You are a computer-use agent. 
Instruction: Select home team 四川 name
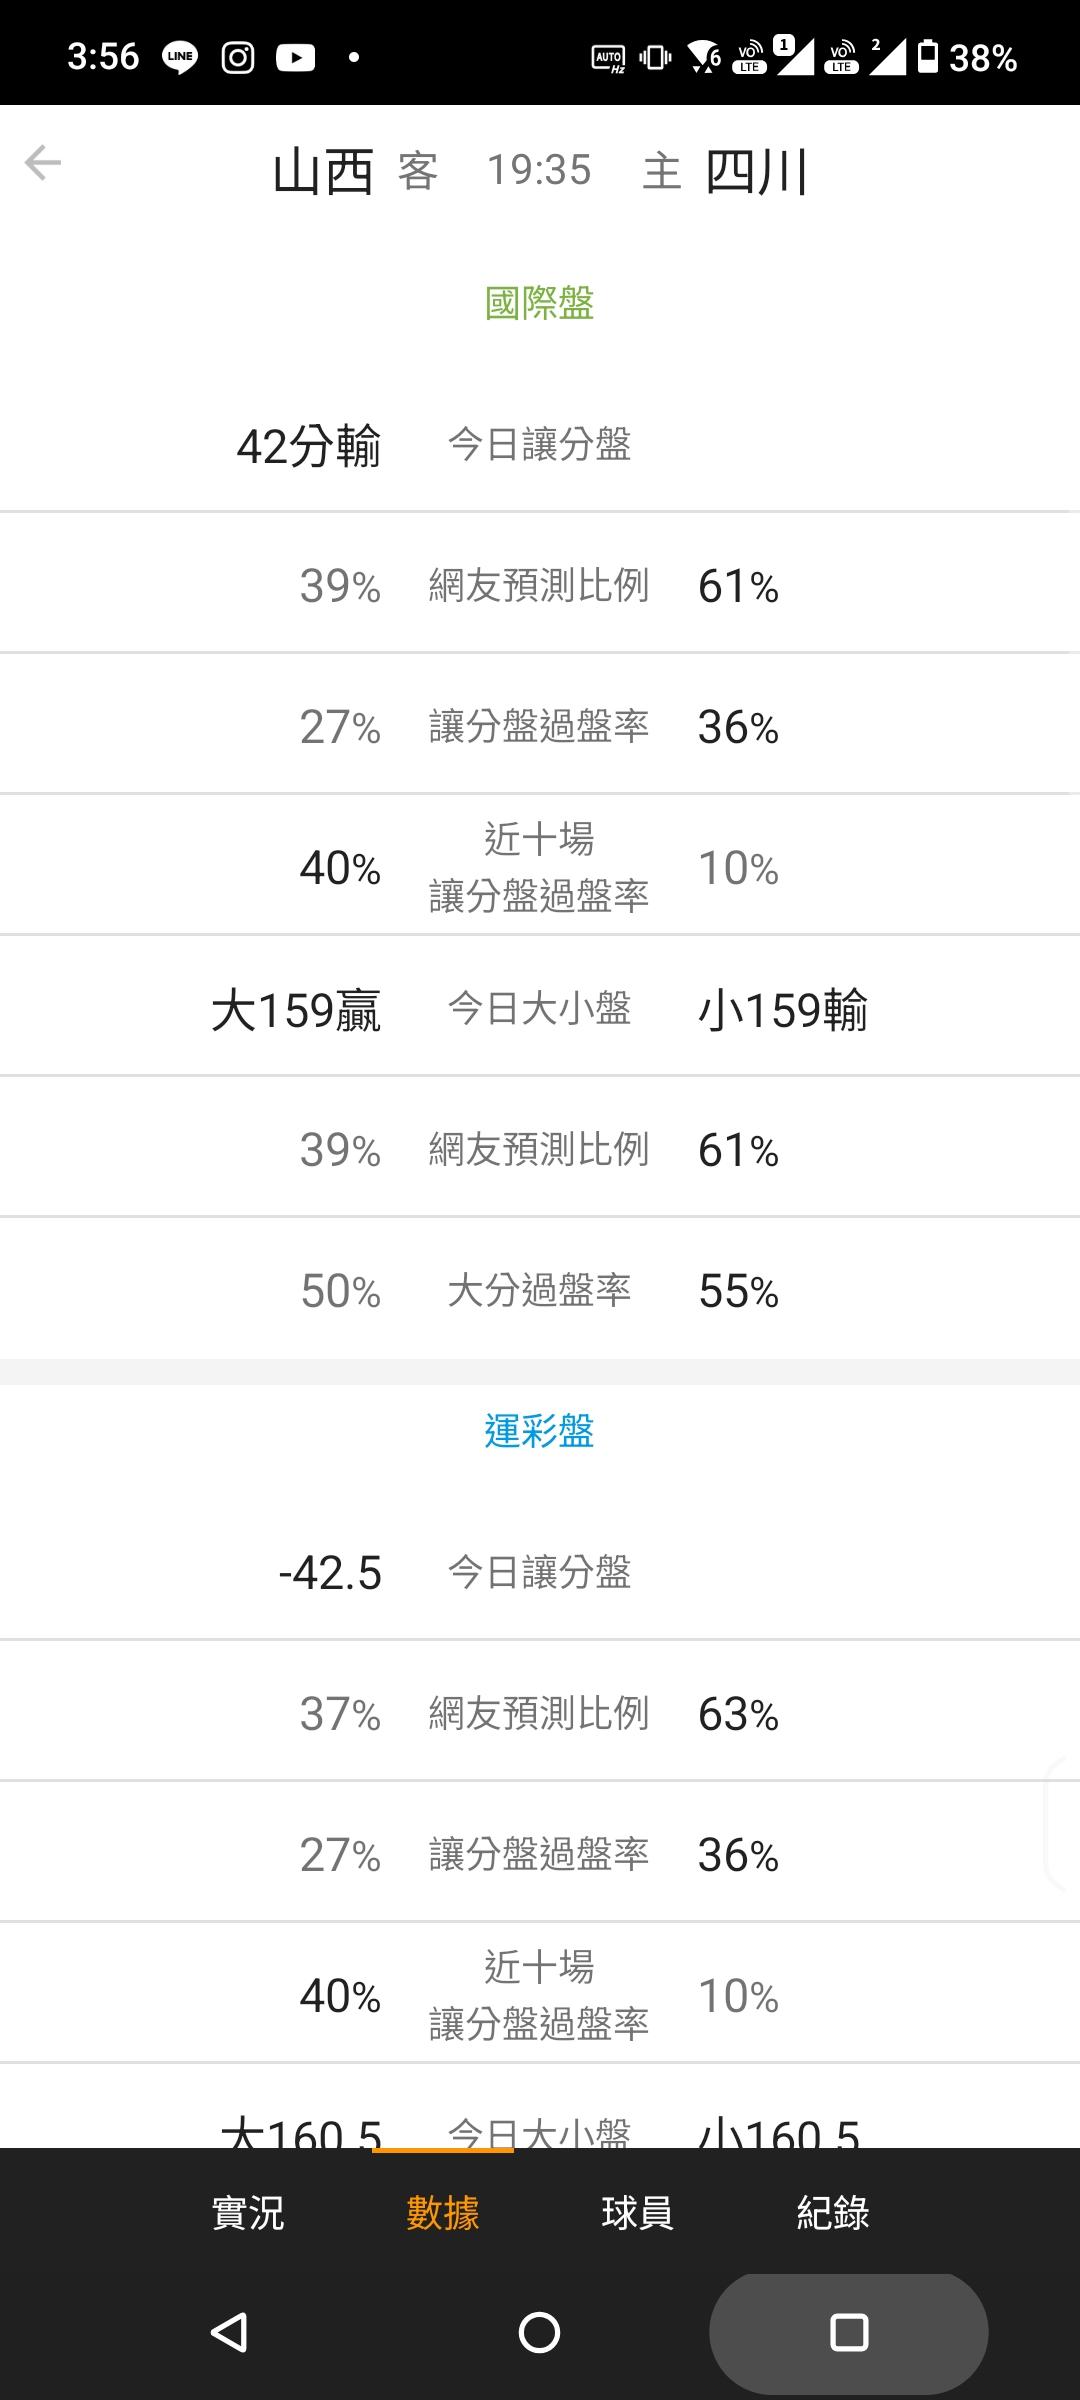[756, 171]
